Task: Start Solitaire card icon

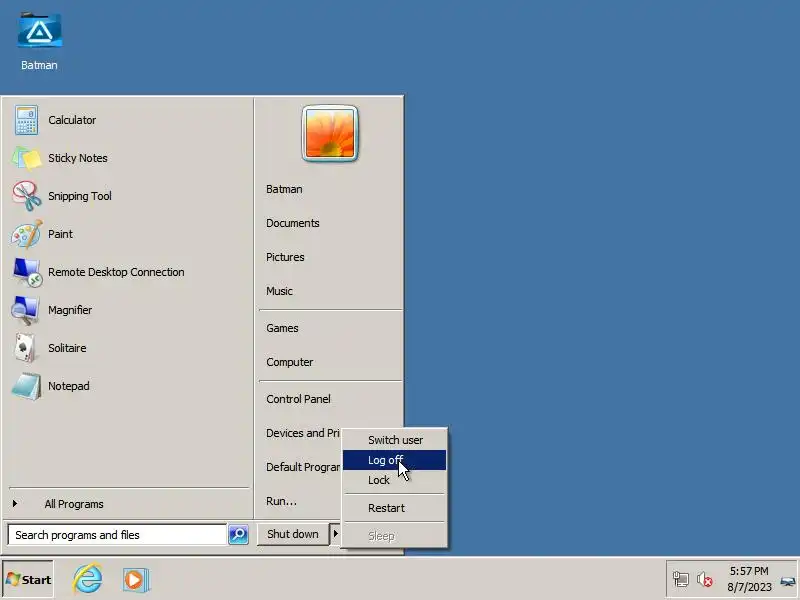Action: click(25, 348)
